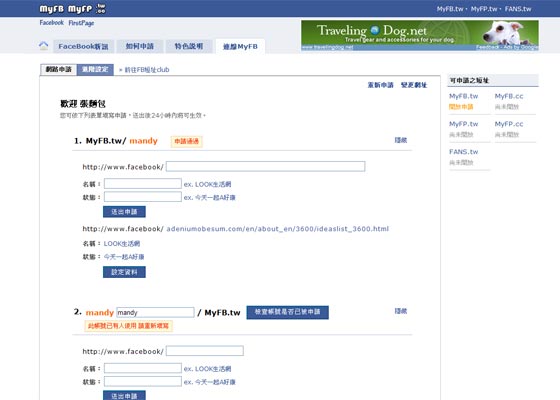Image resolution: width=560 pixels, height=400 pixels.
Task: Click the 狀態 status field in section 2
Action: pos(142,381)
